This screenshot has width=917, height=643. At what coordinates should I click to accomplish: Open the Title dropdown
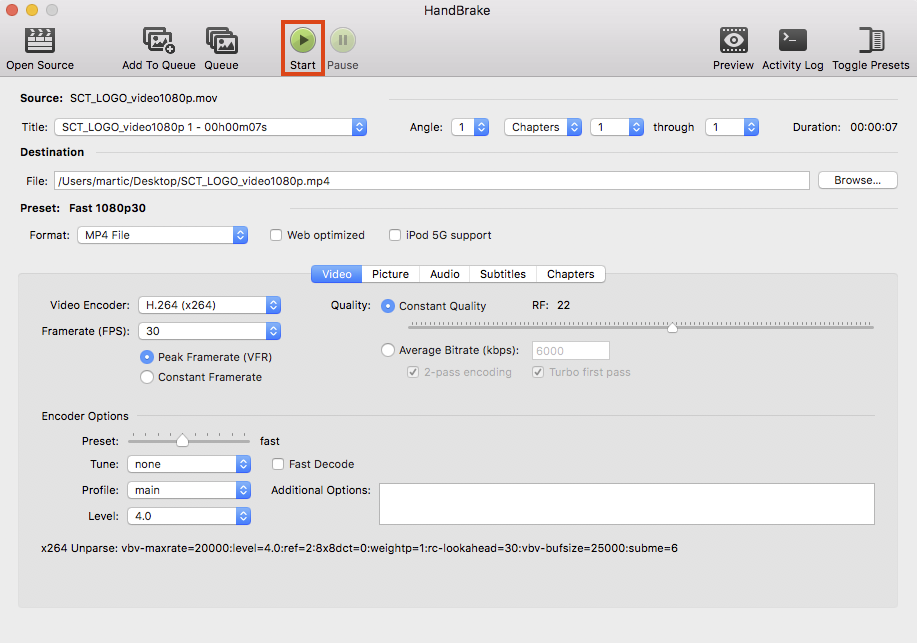211,127
